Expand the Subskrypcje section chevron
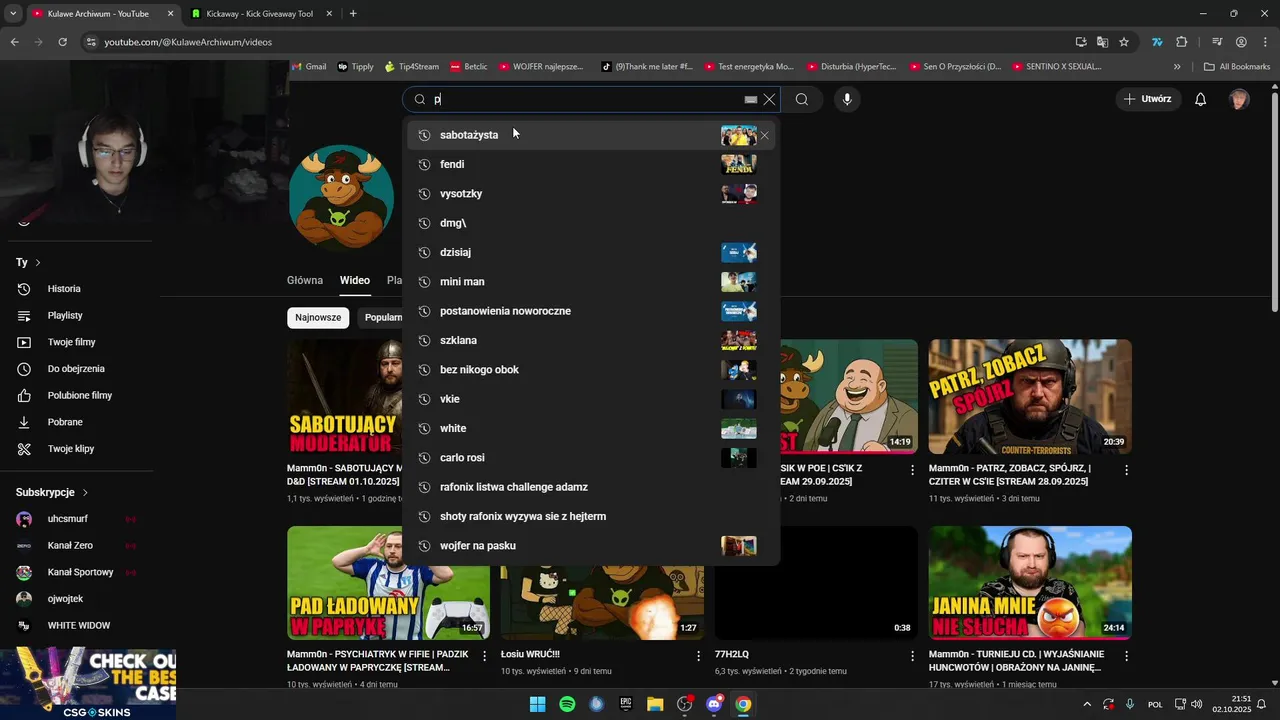 85,493
